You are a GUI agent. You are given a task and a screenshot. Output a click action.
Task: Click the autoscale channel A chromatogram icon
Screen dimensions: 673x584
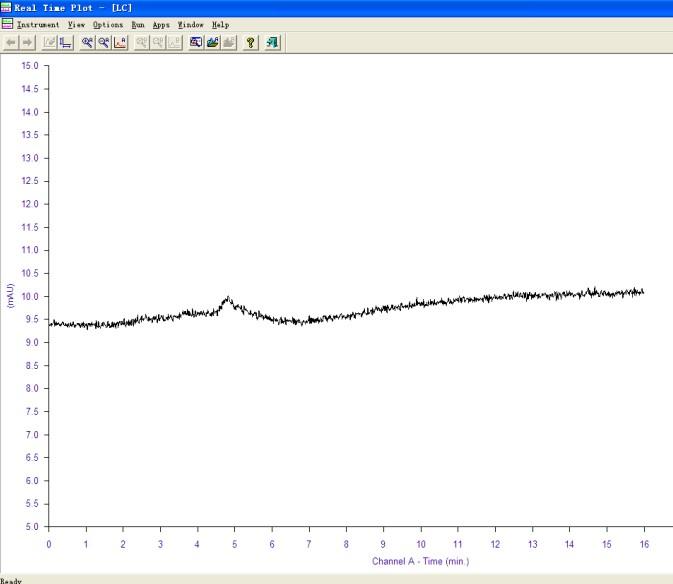(120, 42)
